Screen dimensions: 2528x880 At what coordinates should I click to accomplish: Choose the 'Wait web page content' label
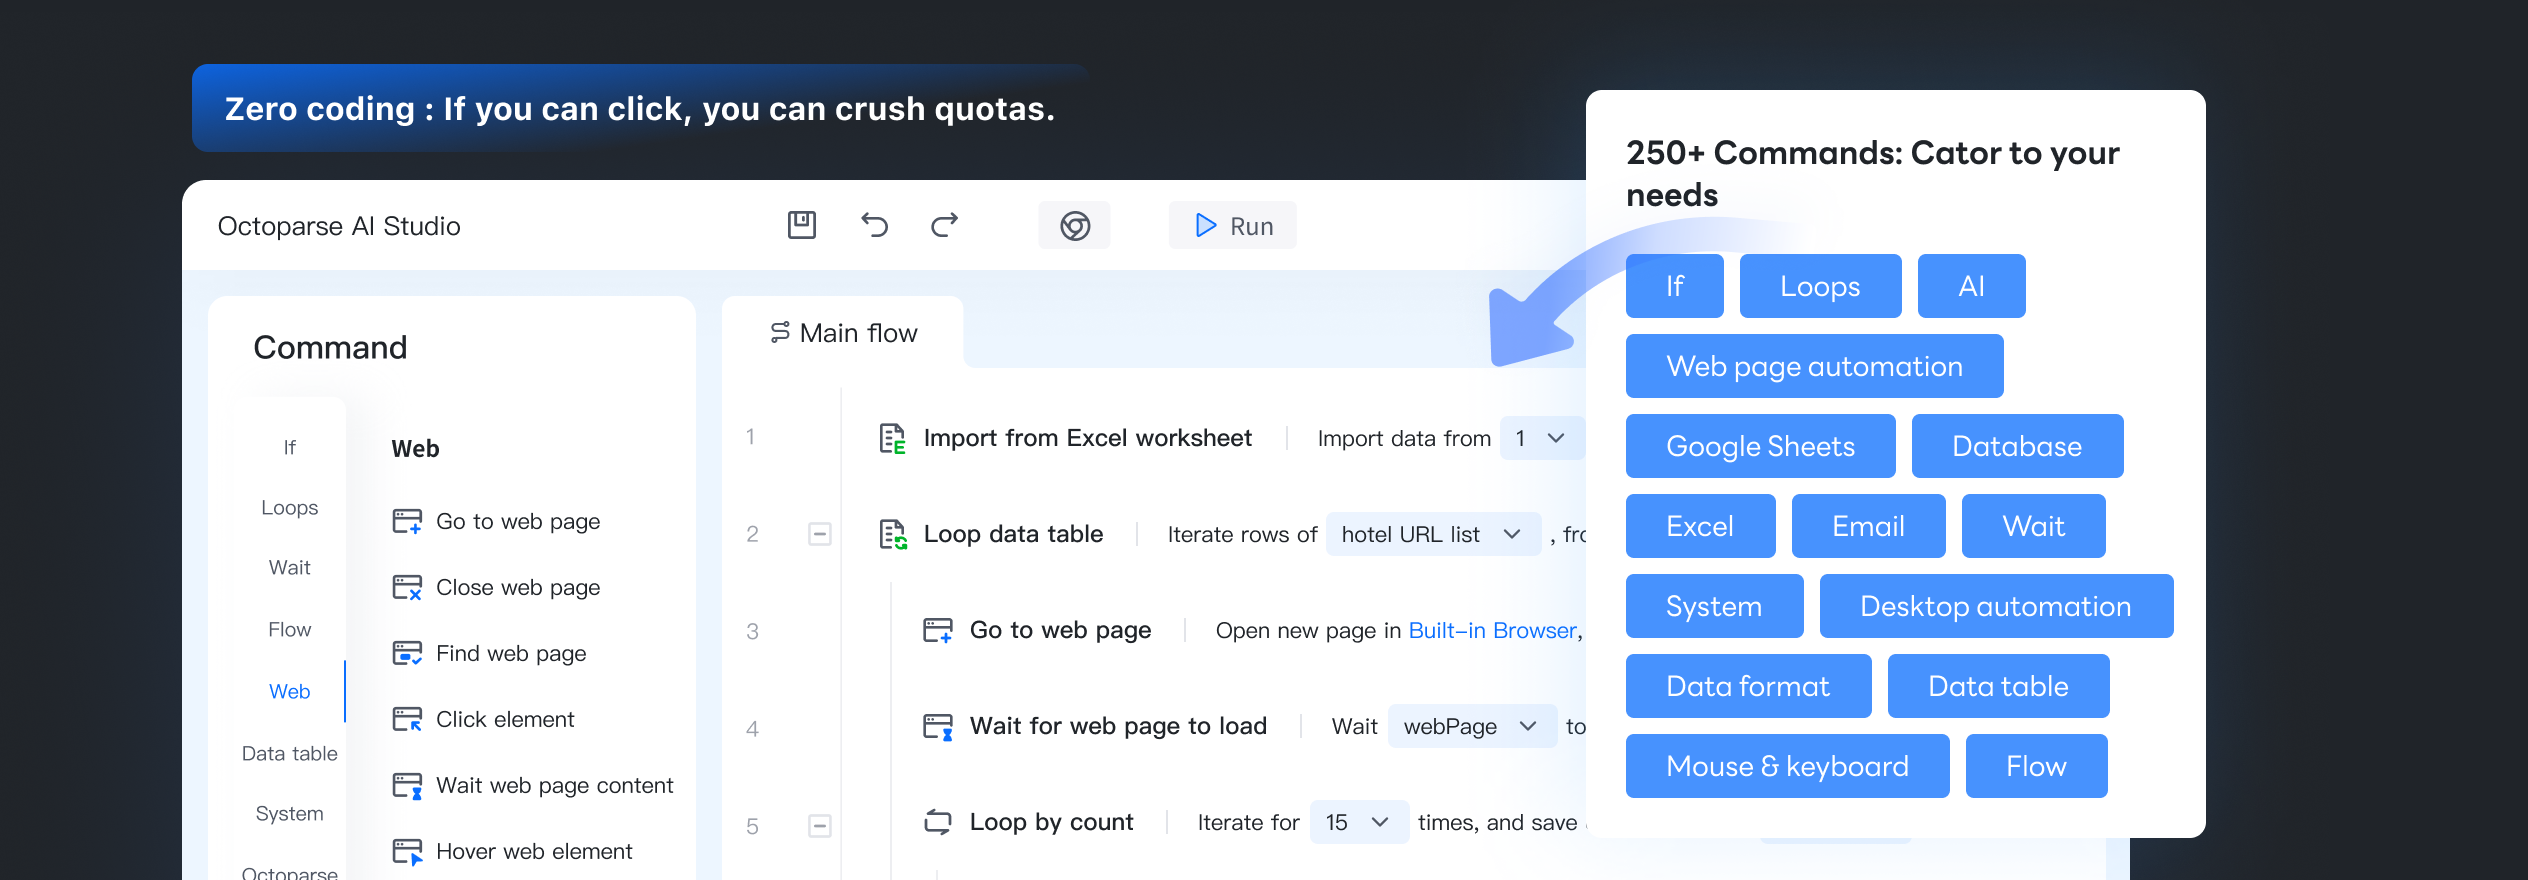pyautogui.click(x=555, y=786)
